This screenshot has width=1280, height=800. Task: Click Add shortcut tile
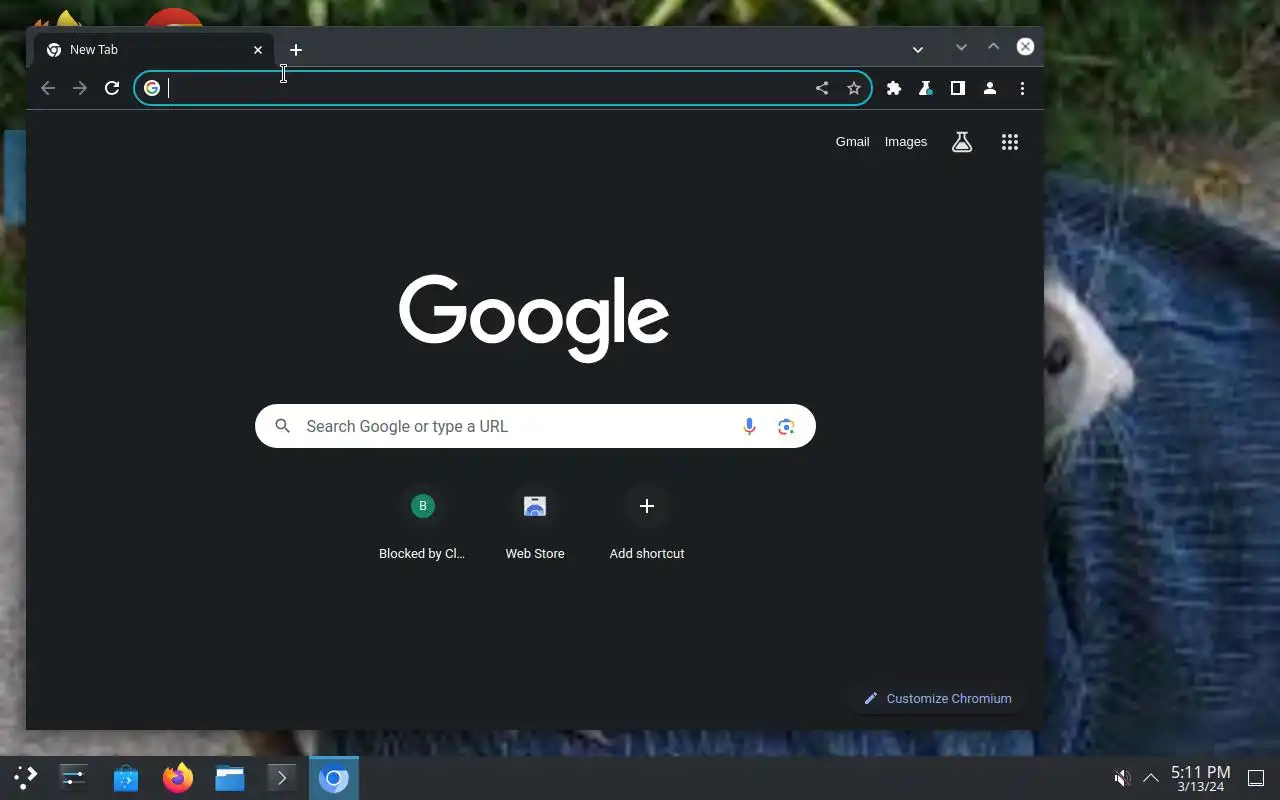click(x=647, y=524)
